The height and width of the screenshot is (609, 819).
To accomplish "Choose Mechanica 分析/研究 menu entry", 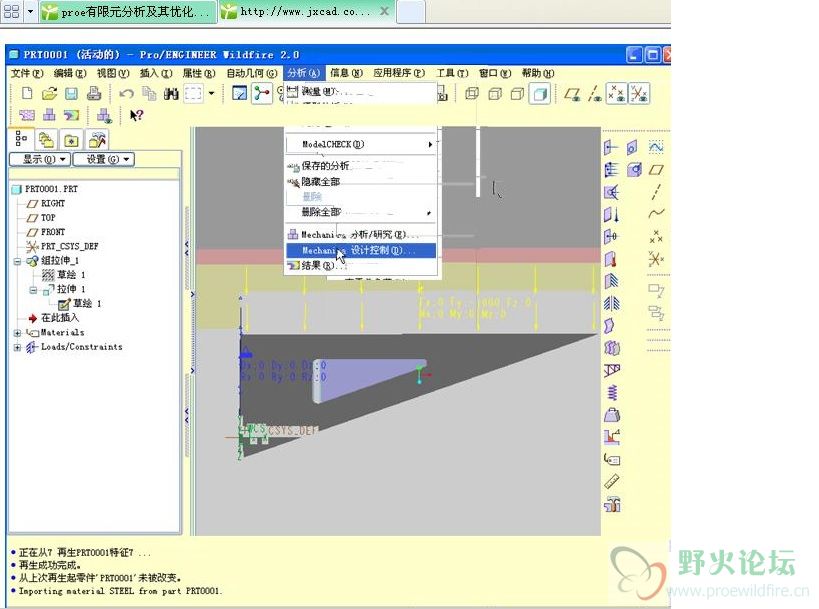I will point(361,235).
